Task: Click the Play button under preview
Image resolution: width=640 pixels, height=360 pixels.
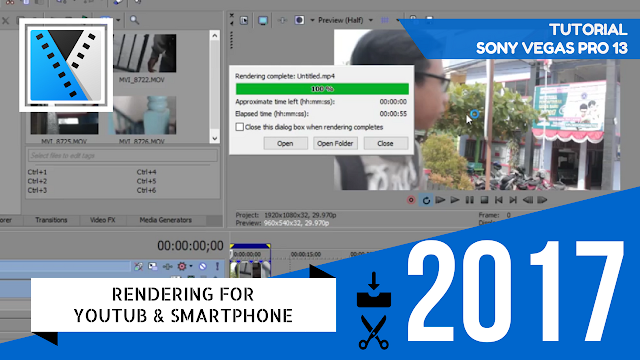Action: click(x=455, y=200)
